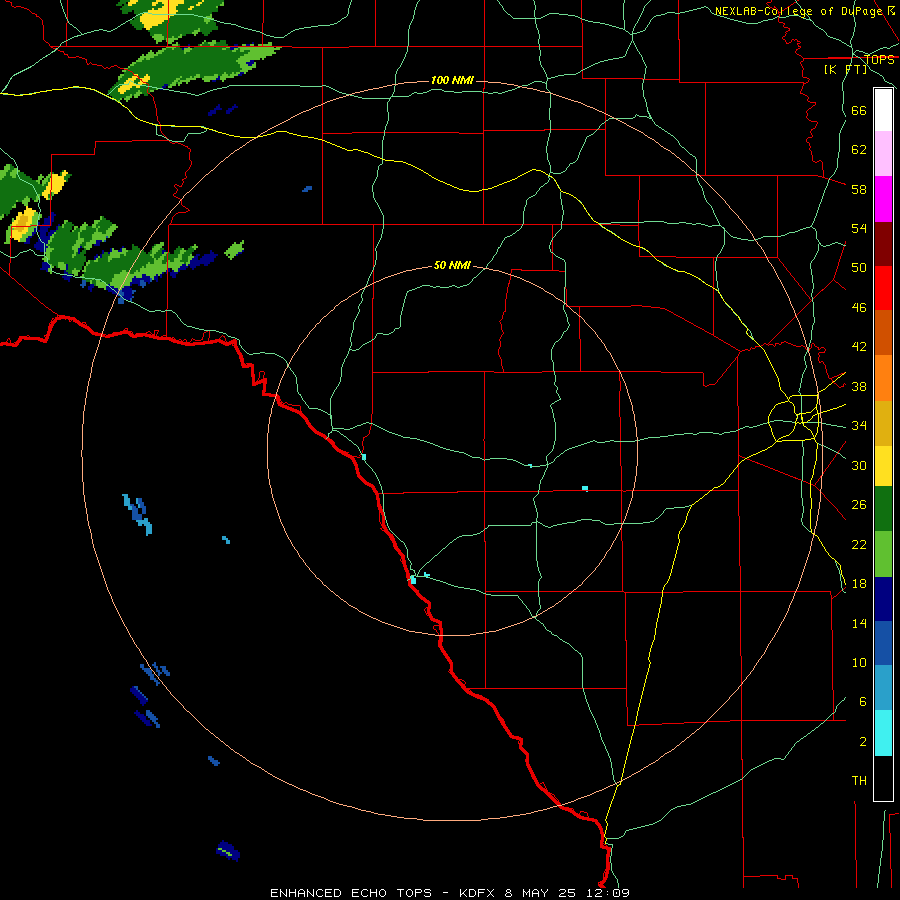
Task: Click the 'KDFX' station identifier in caption
Action: [476, 893]
